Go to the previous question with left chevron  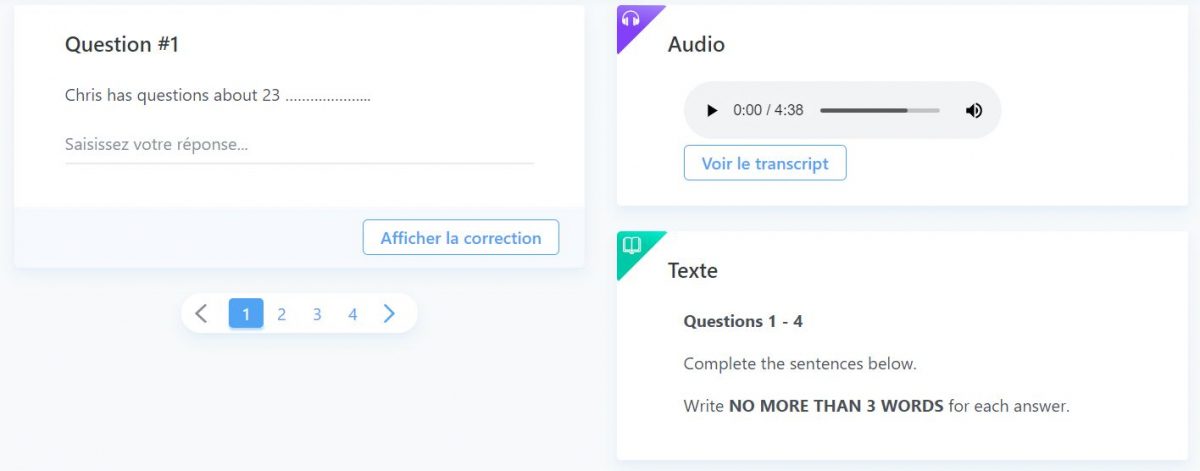coord(201,314)
